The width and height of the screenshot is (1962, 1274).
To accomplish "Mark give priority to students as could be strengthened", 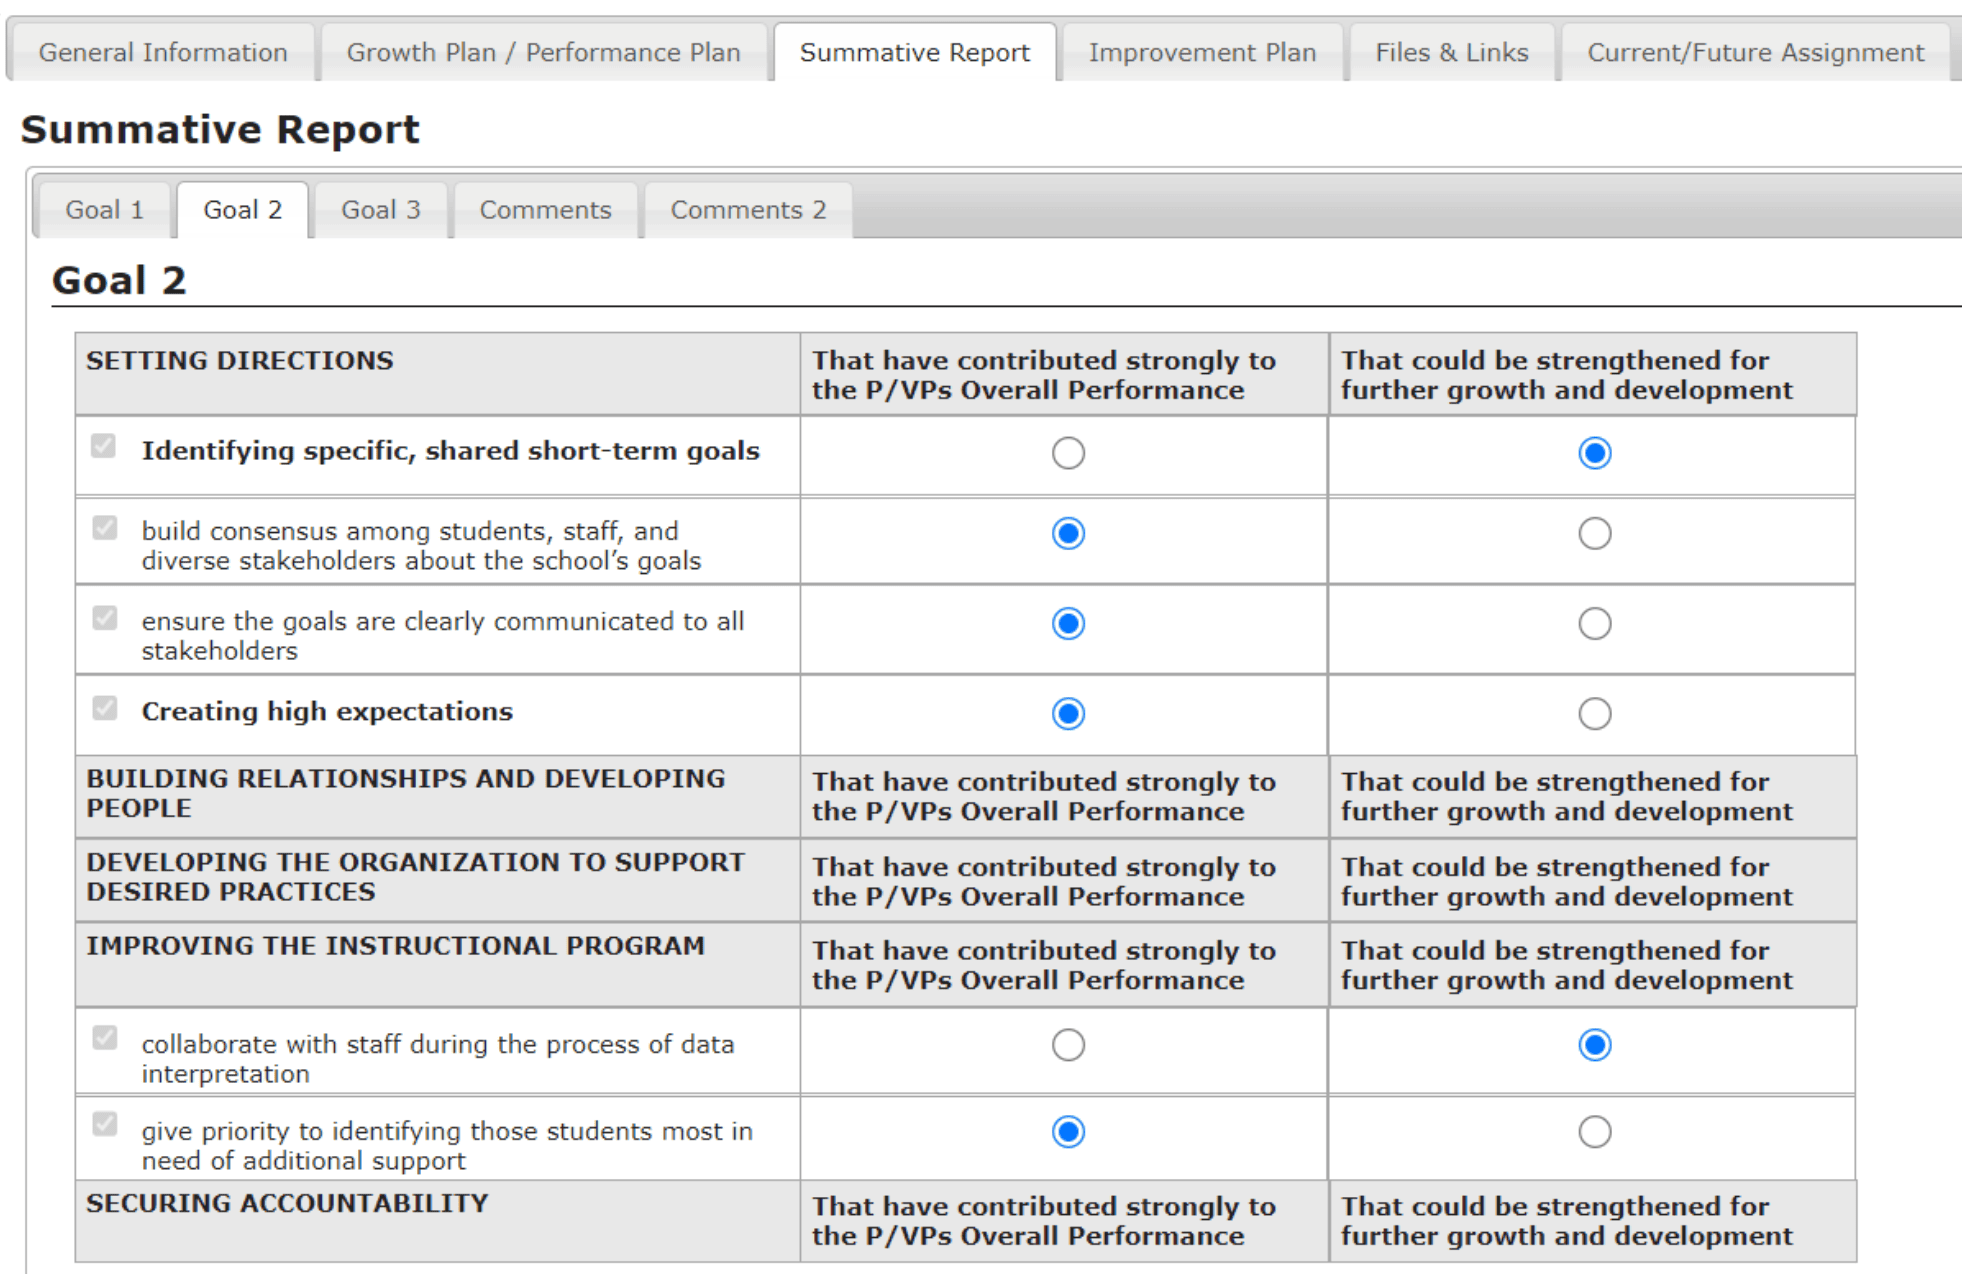I will [x=1594, y=1132].
